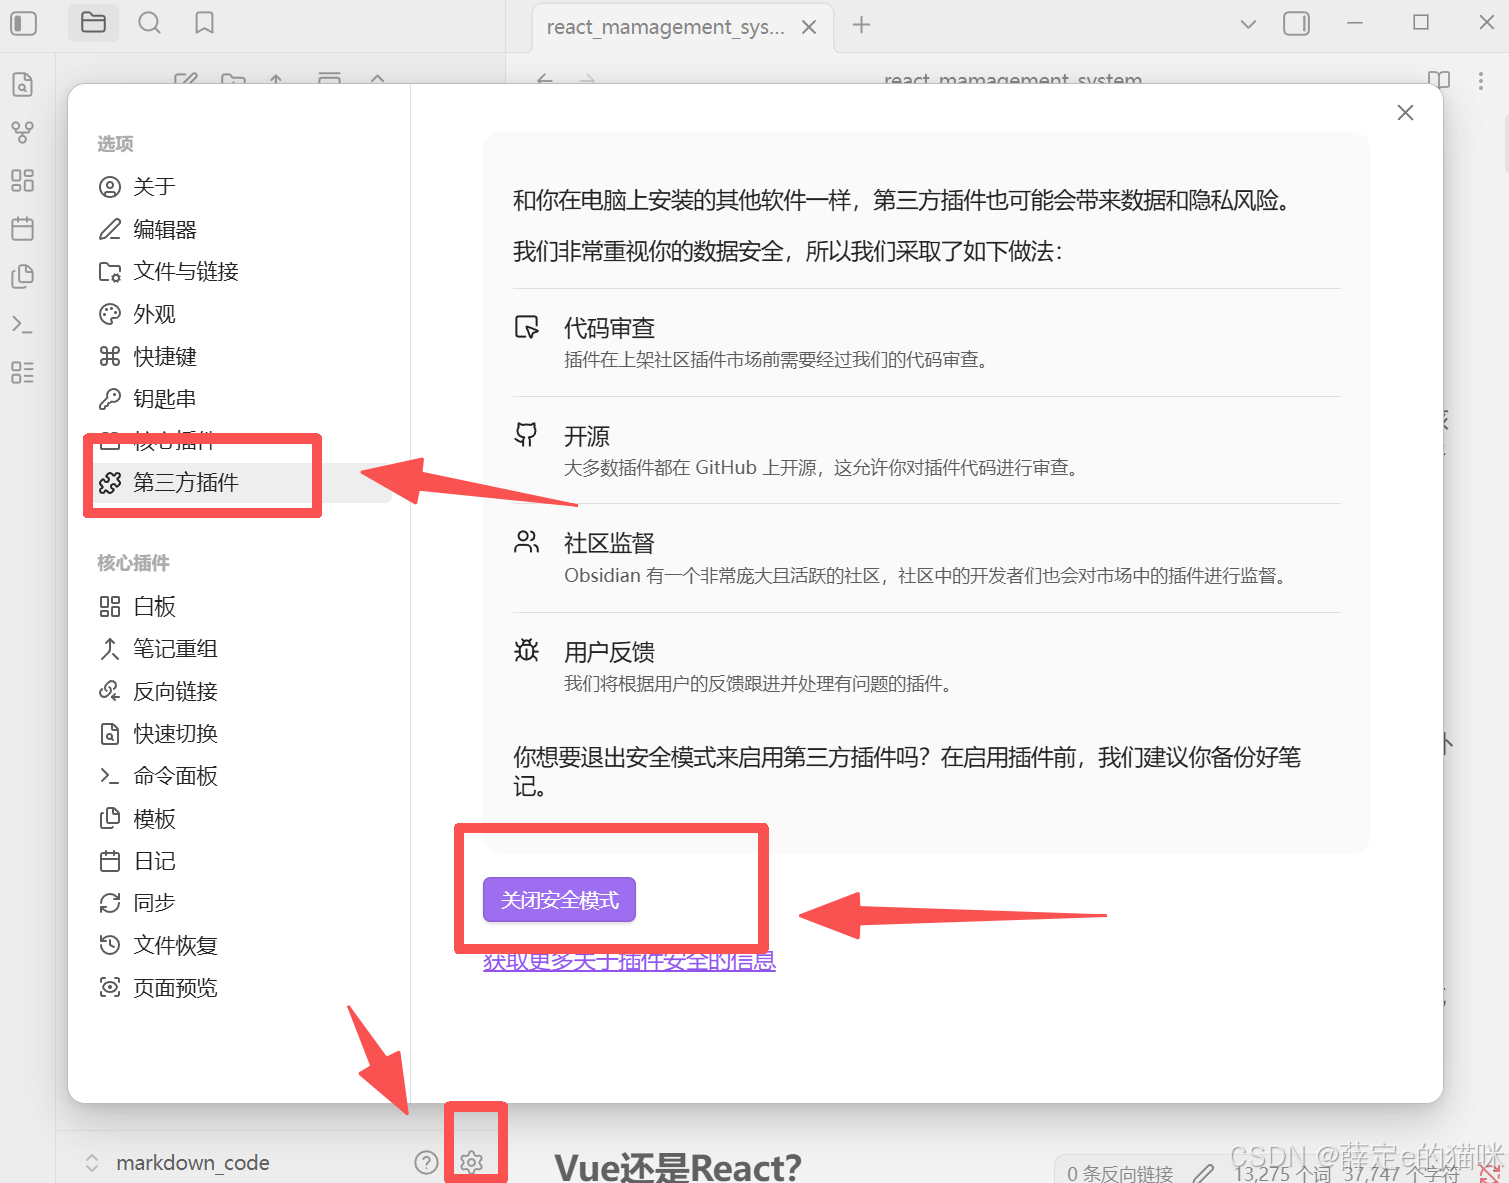The image size is (1509, 1183).
Task: Select the bookmarks icon in the top toolbar
Action: click(x=204, y=22)
